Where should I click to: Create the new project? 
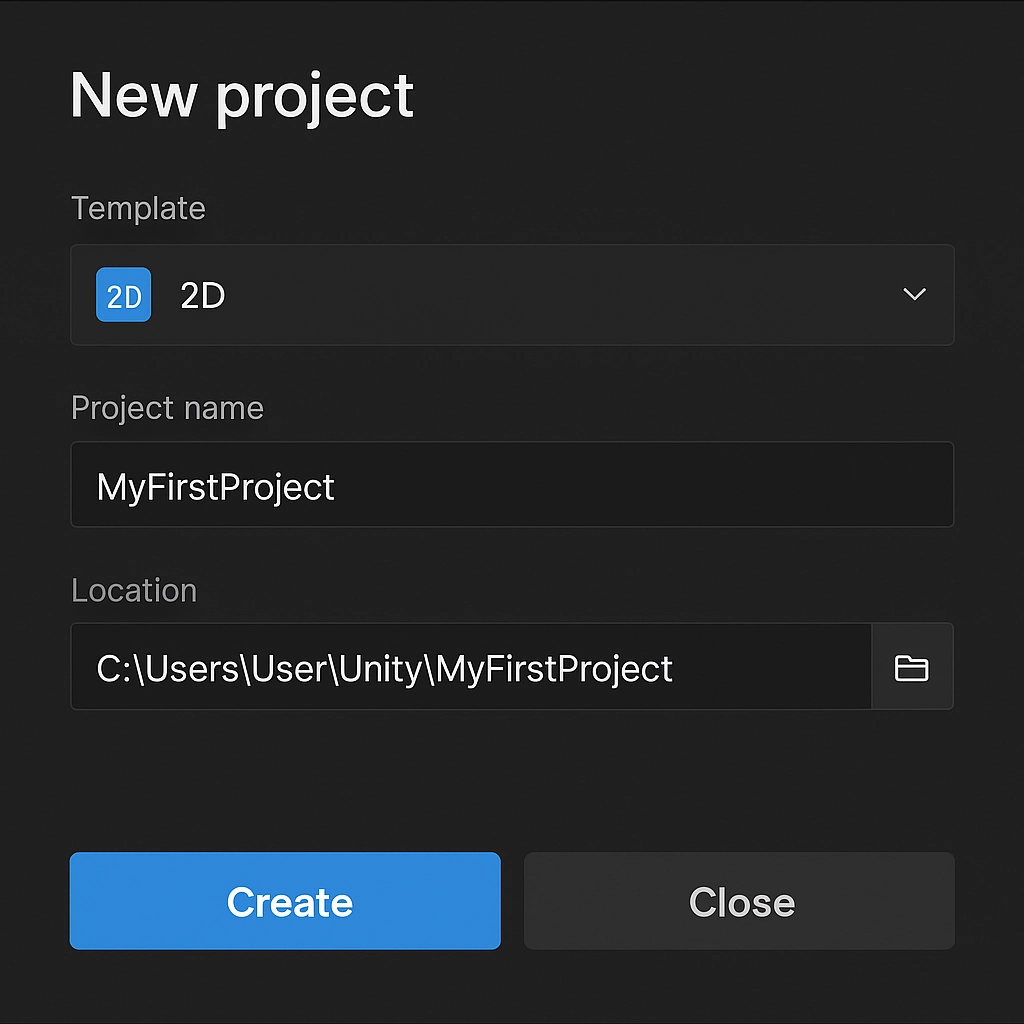click(285, 901)
